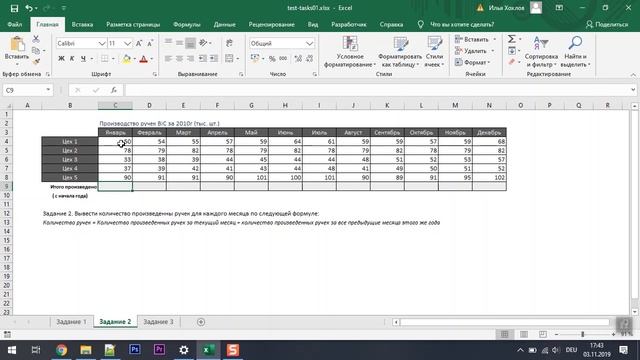Image resolution: width=640 pixels, height=360 pixels.
Task: Toggle middle vertical alignment
Action: 179,42
